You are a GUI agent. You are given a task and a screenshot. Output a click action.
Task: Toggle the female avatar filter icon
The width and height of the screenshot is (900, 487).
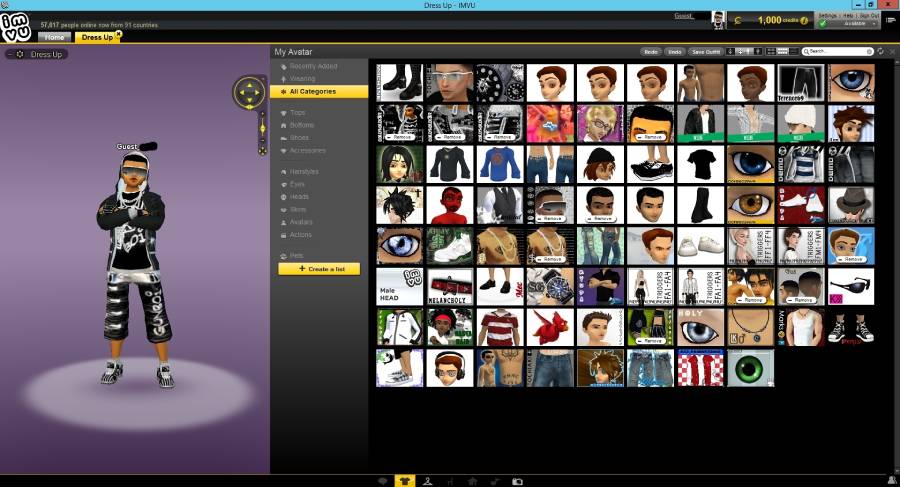(730, 52)
